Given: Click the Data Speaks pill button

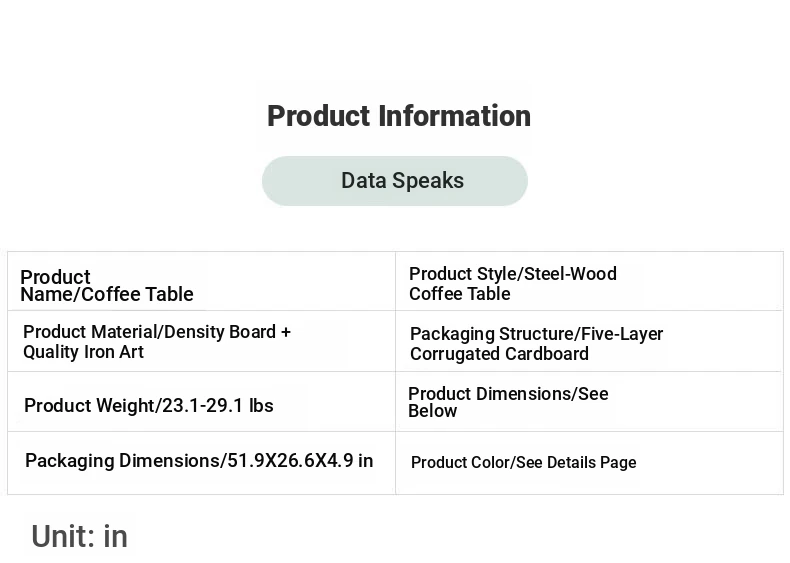Looking at the screenshot, I should tap(394, 180).
